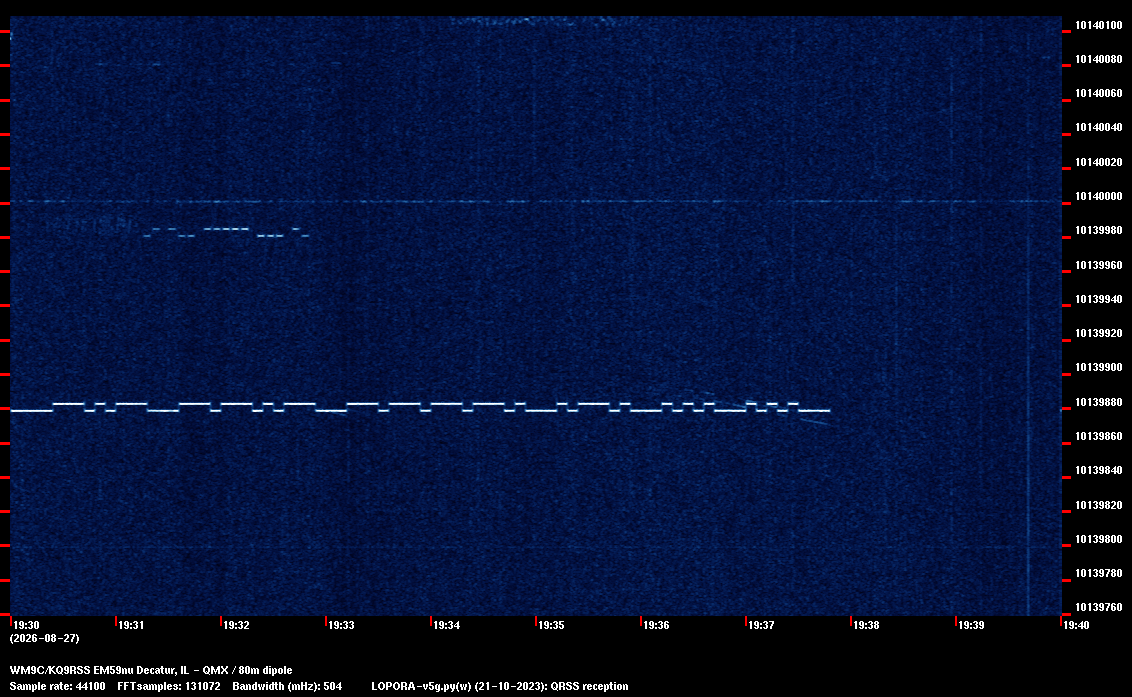Click the 10139780 frequency label
The width and height of the screenshot is (1132, 697).
coord(1098,573)
